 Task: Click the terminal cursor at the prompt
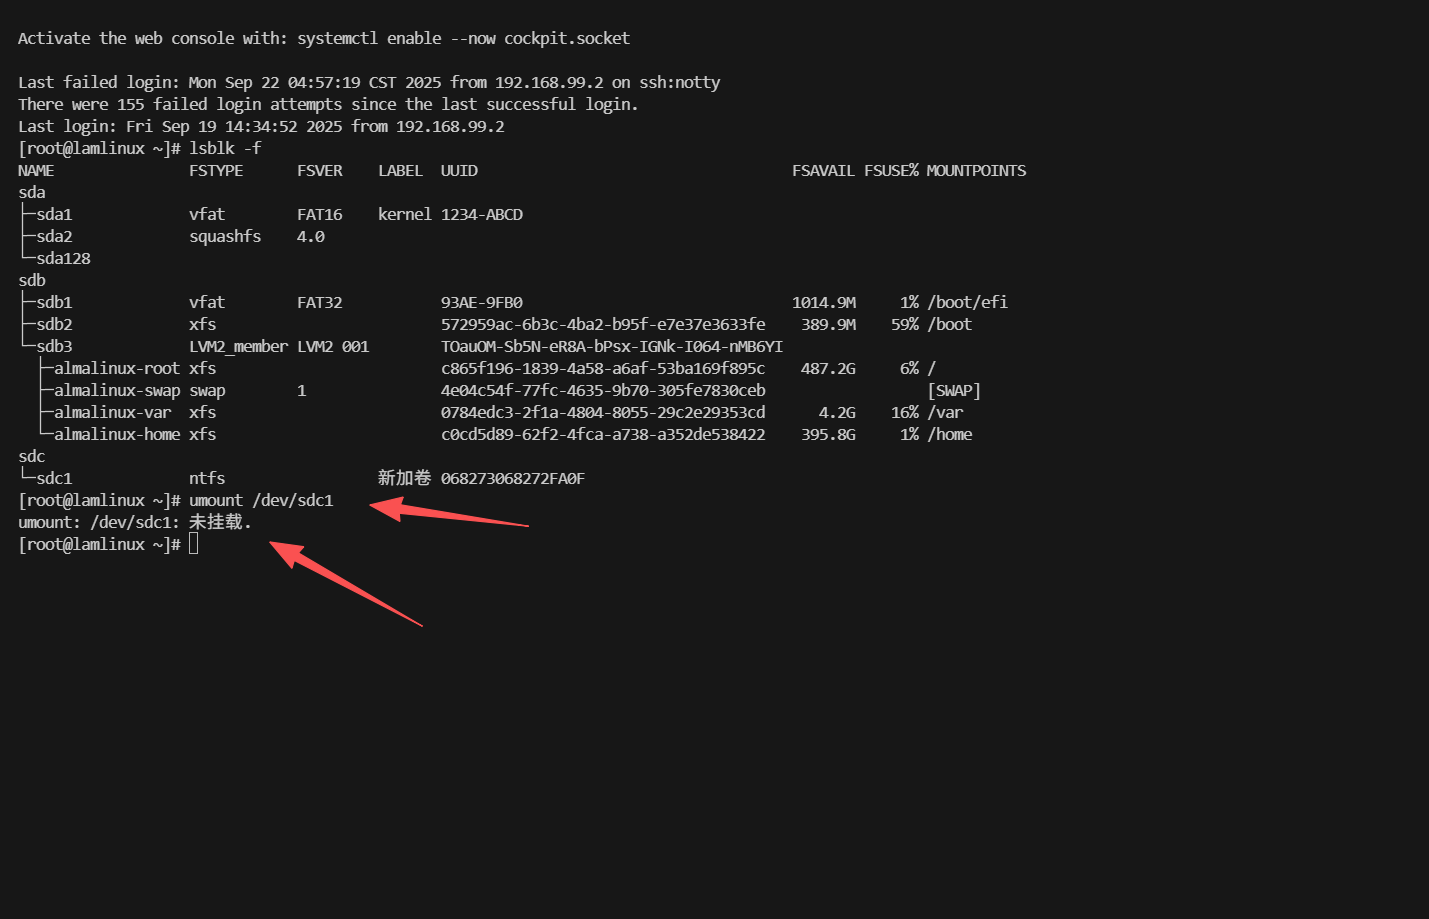tap(193, 544)
